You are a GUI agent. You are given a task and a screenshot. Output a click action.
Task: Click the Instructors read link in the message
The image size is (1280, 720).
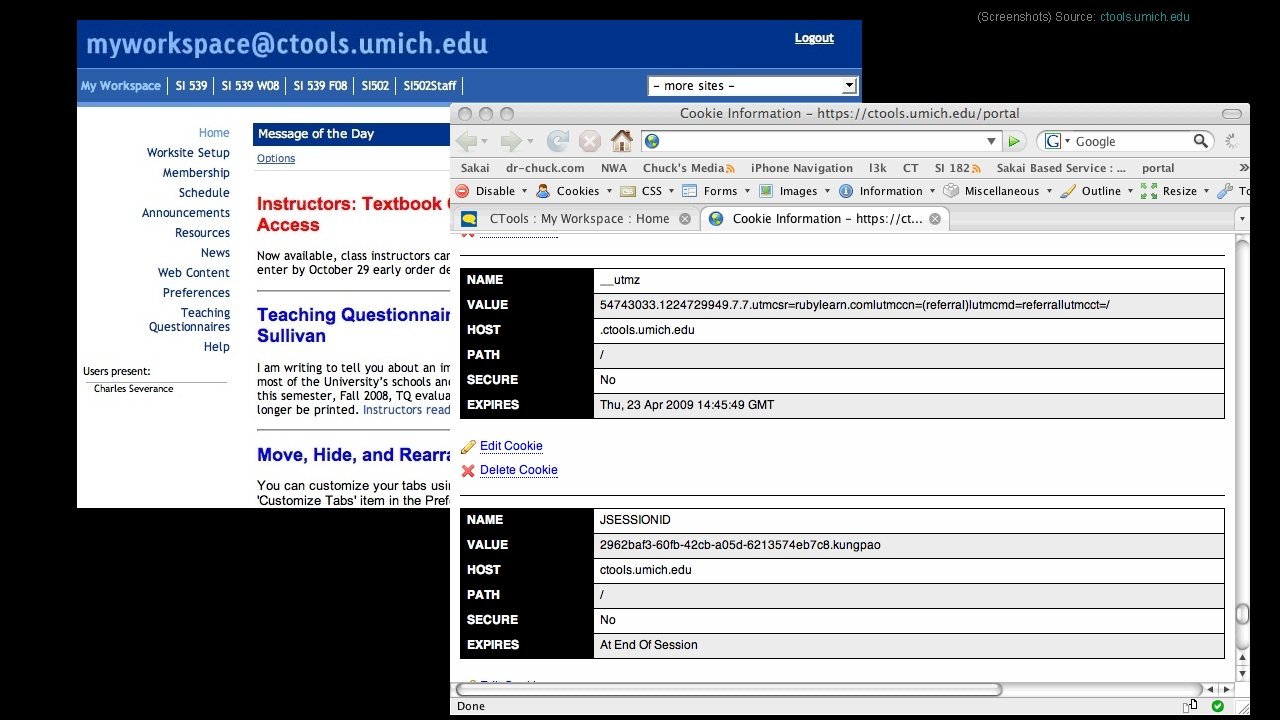(406, 410)
